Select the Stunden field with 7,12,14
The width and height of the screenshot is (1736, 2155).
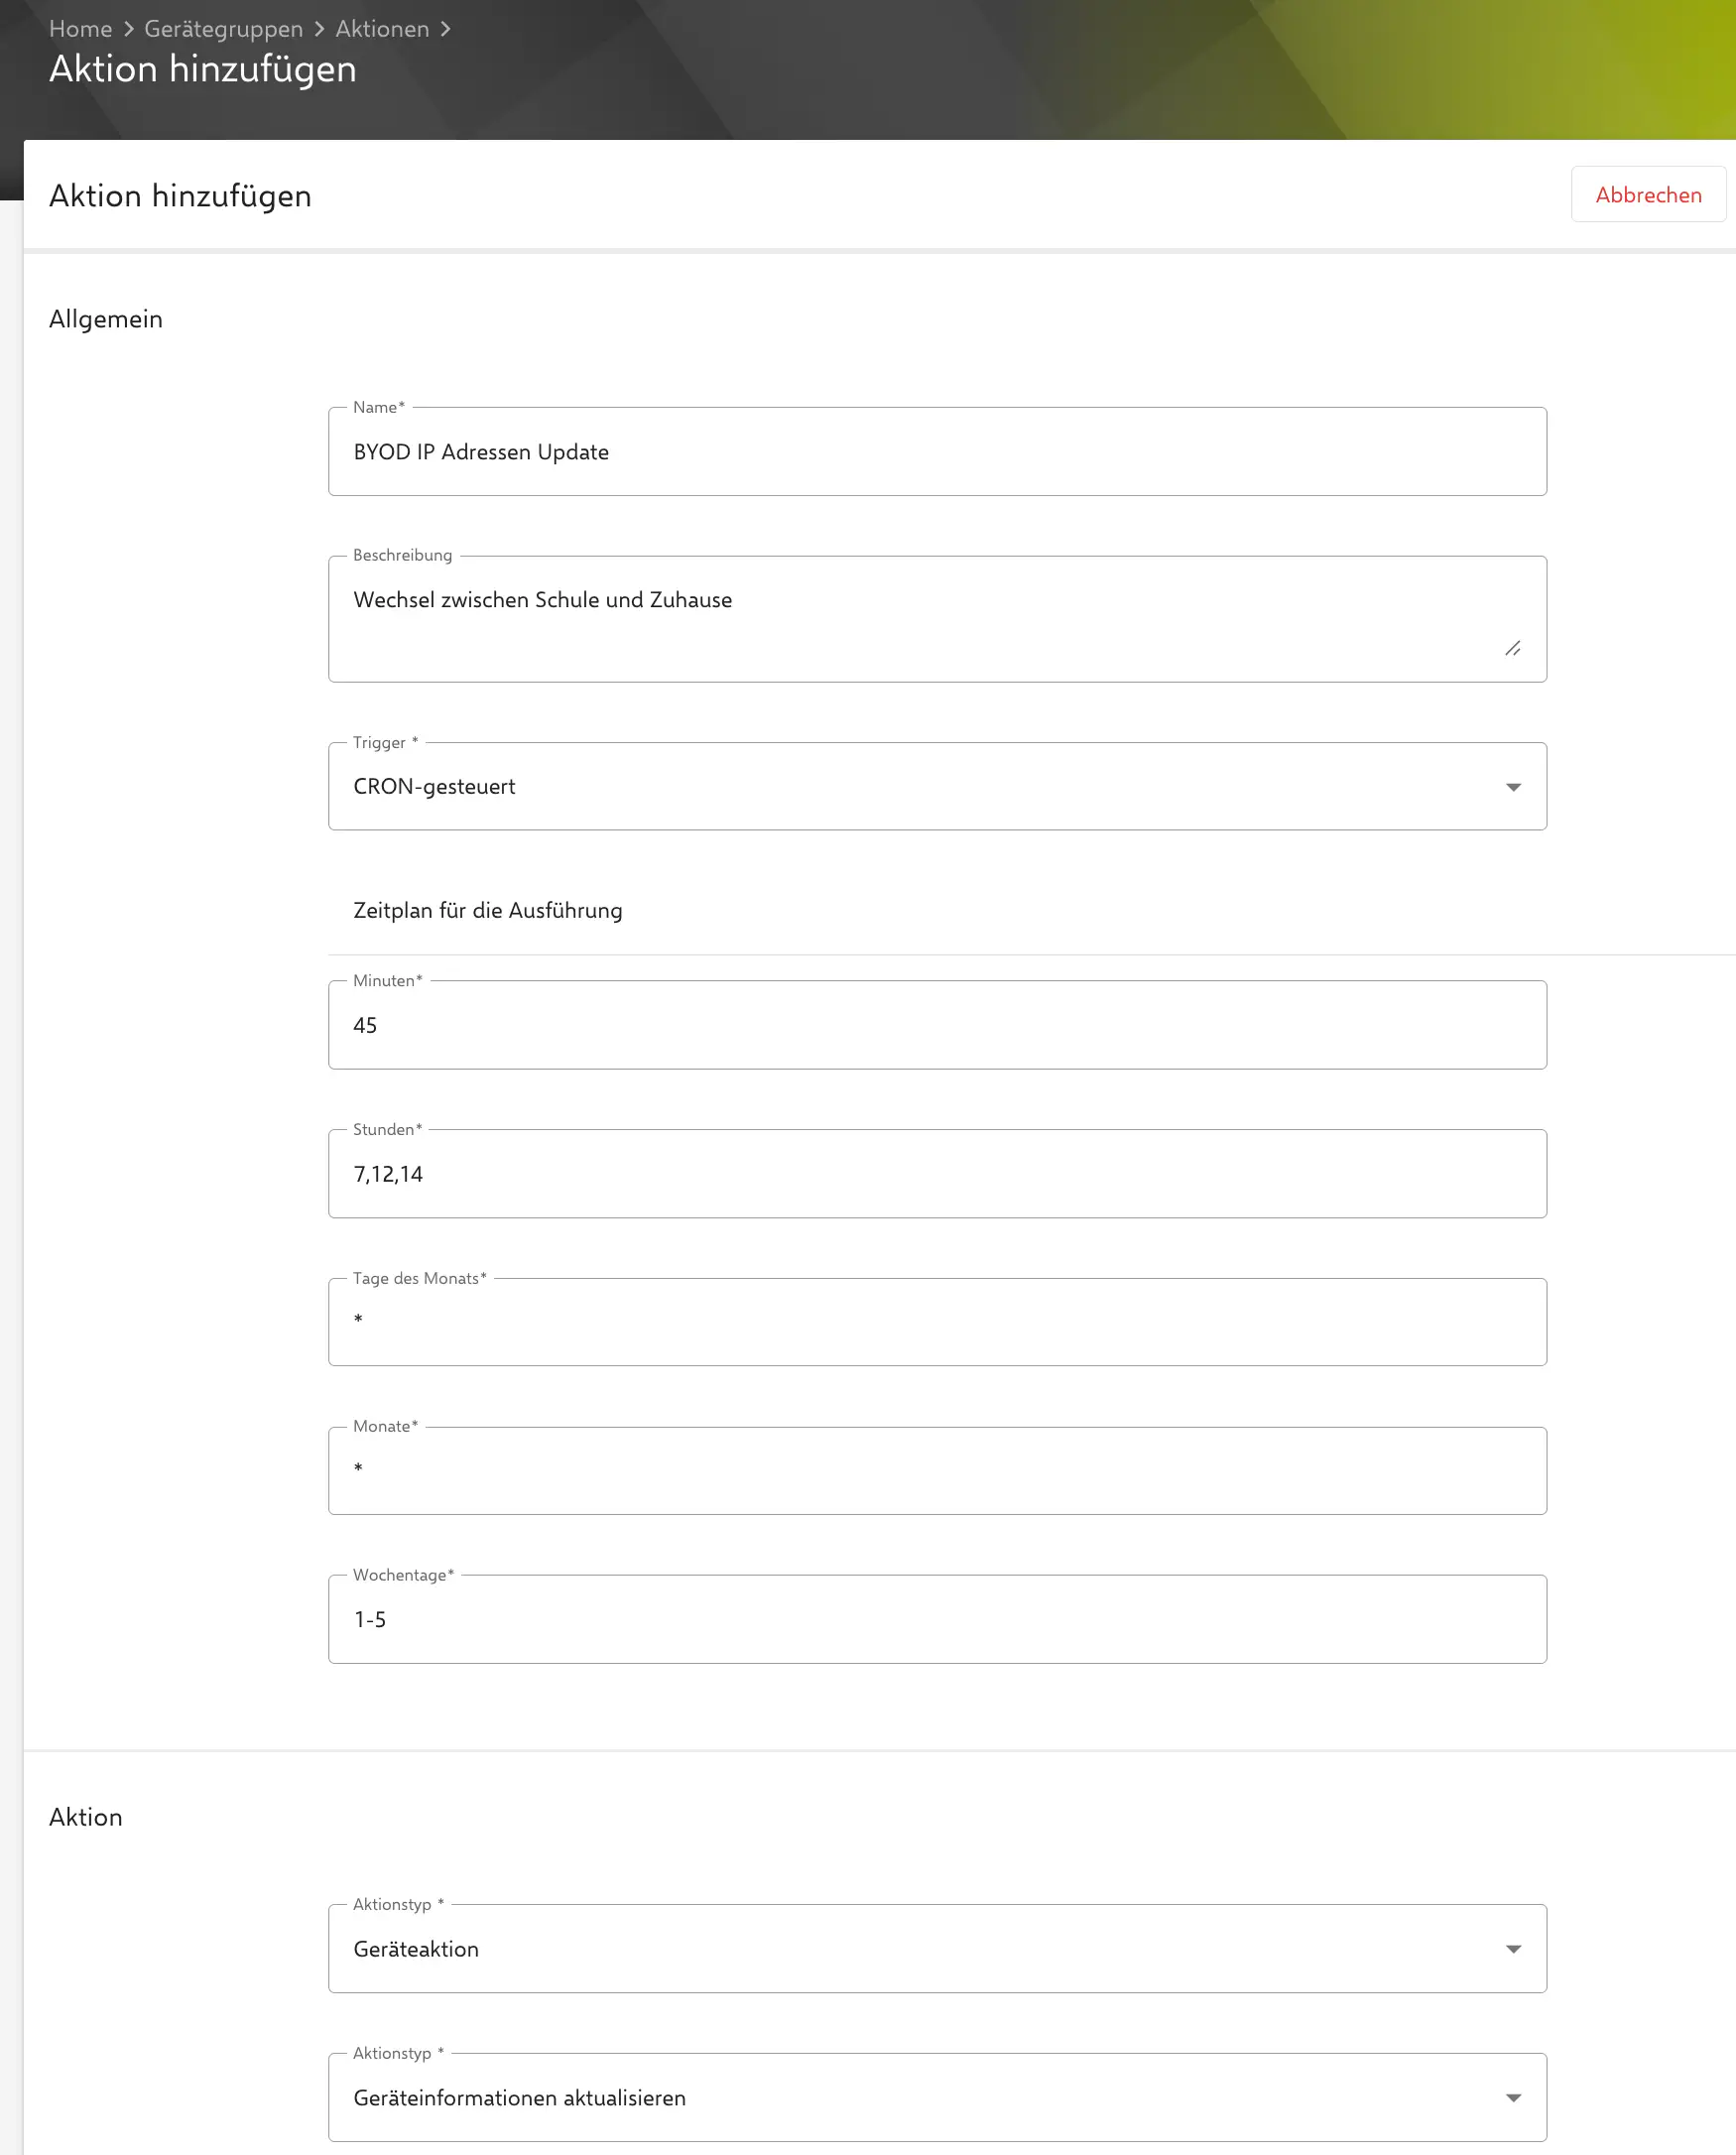click(x=937, y=1173)
